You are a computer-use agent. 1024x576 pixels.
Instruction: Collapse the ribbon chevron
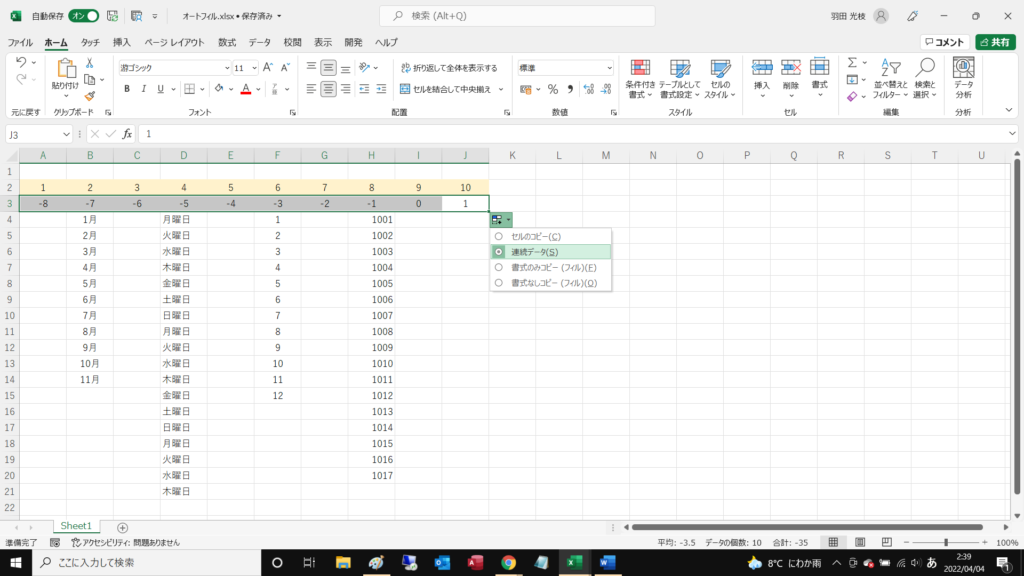coord(1009,110)
